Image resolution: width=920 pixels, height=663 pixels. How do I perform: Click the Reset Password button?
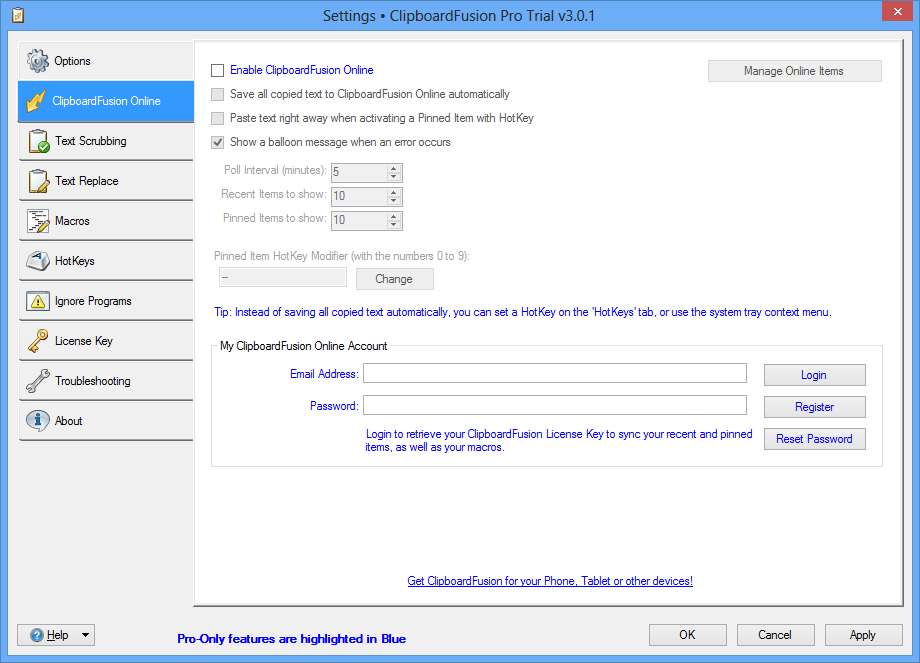click(x=814, y=439)
